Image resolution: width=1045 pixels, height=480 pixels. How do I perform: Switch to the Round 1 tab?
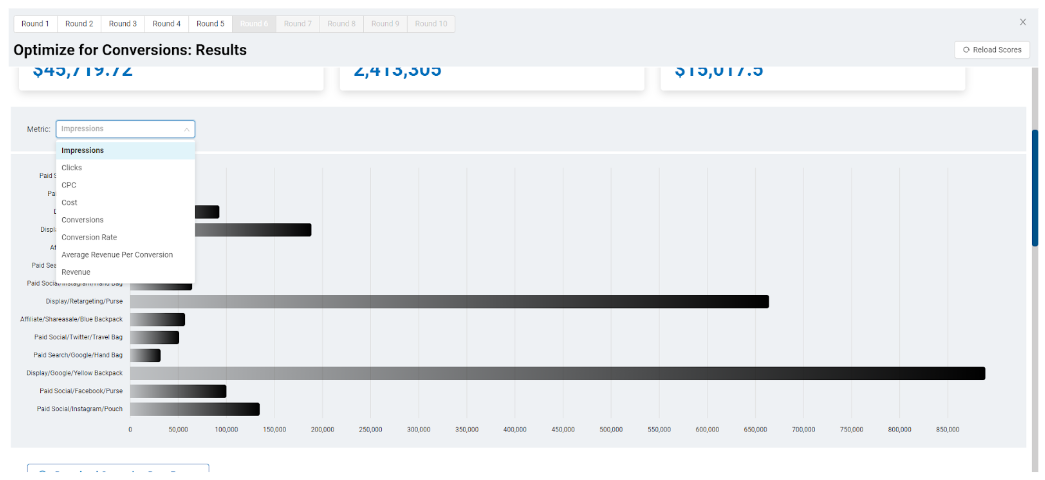[x=35, y=23]
